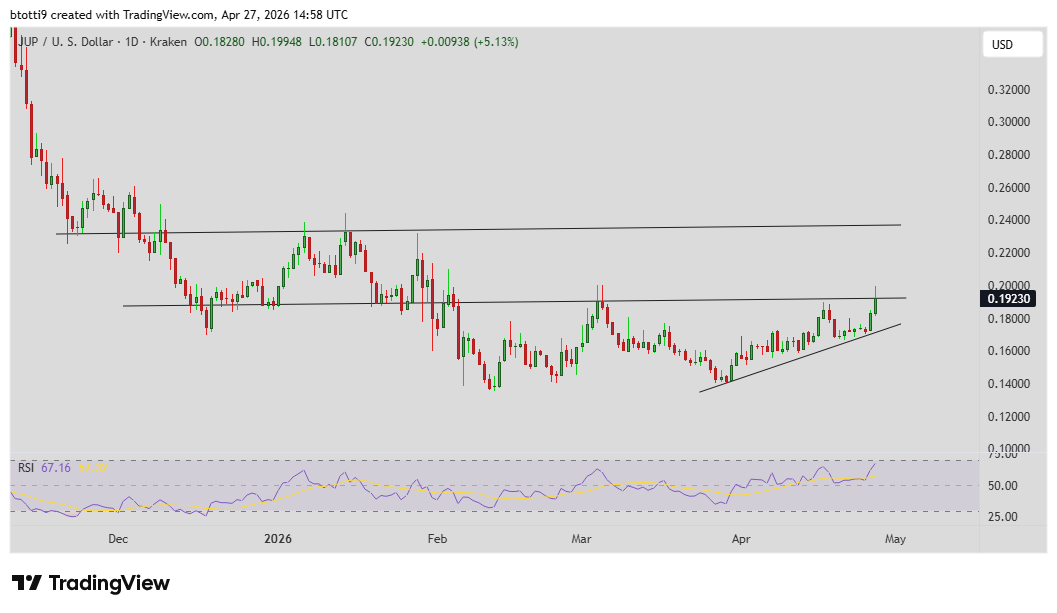
Task: Click the 2026 label on the time axis
Action: (276, 539)
